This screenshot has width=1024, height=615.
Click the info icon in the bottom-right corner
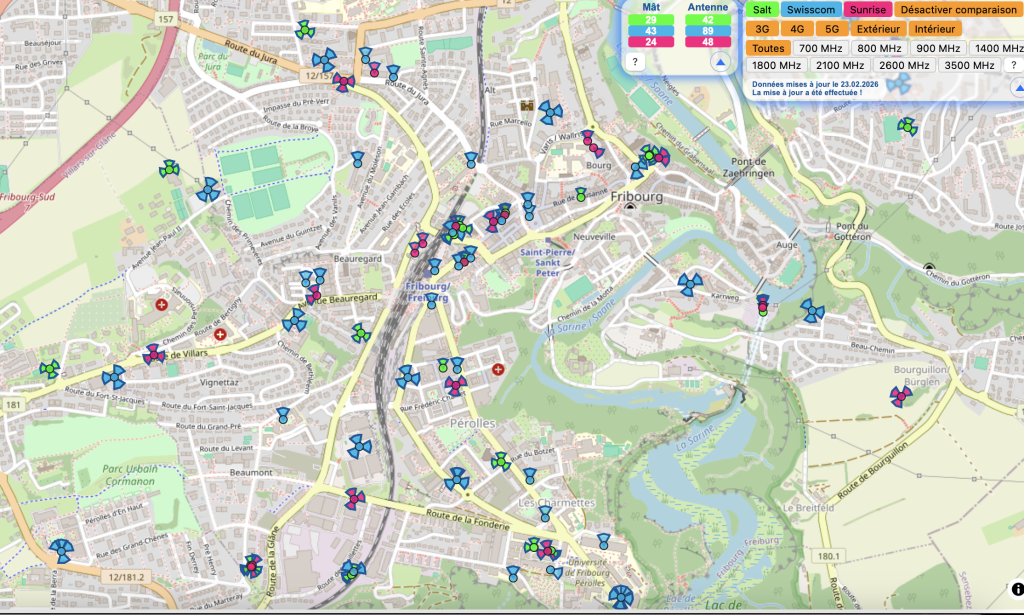tap(1017, 589)
